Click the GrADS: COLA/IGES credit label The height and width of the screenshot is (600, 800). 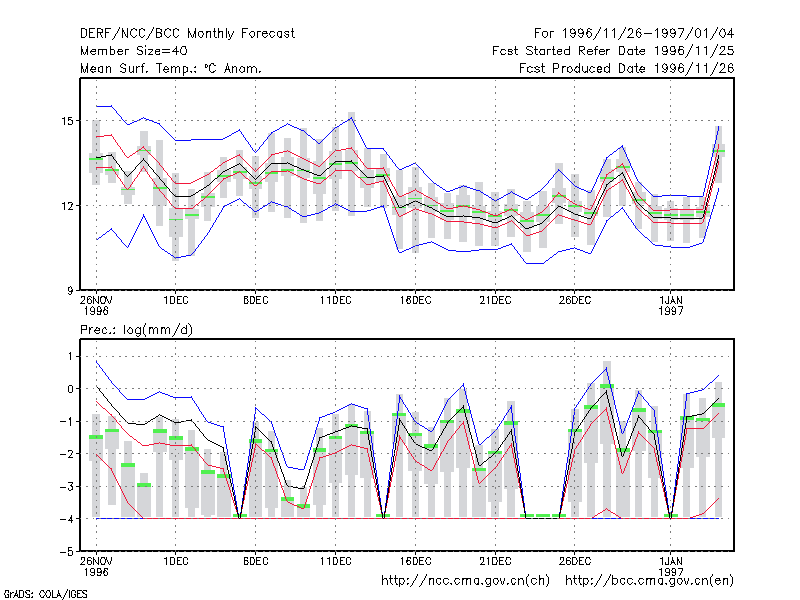coord(46,594)
